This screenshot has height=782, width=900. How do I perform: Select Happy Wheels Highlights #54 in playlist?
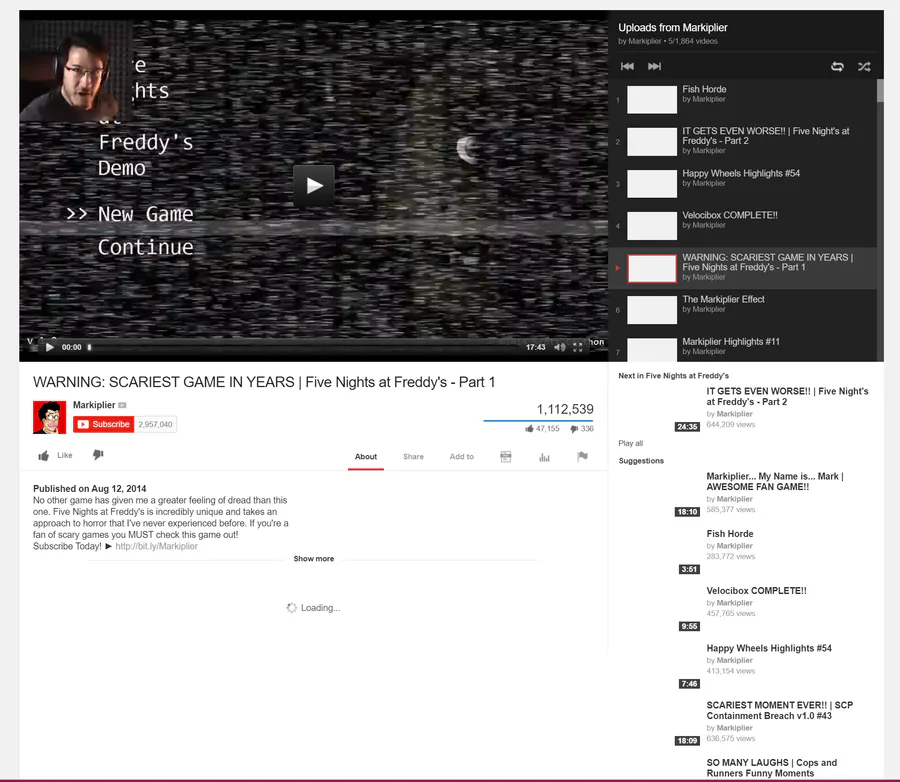[743, 184]
